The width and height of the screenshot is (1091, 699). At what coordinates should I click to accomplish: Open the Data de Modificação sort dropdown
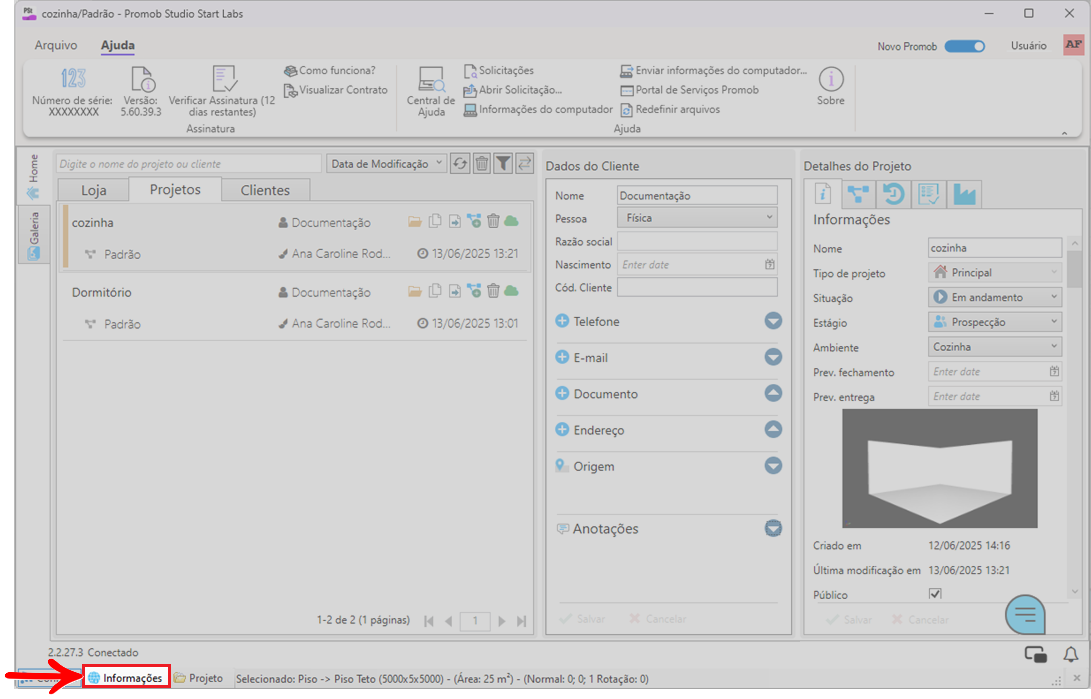pos(386,164)
